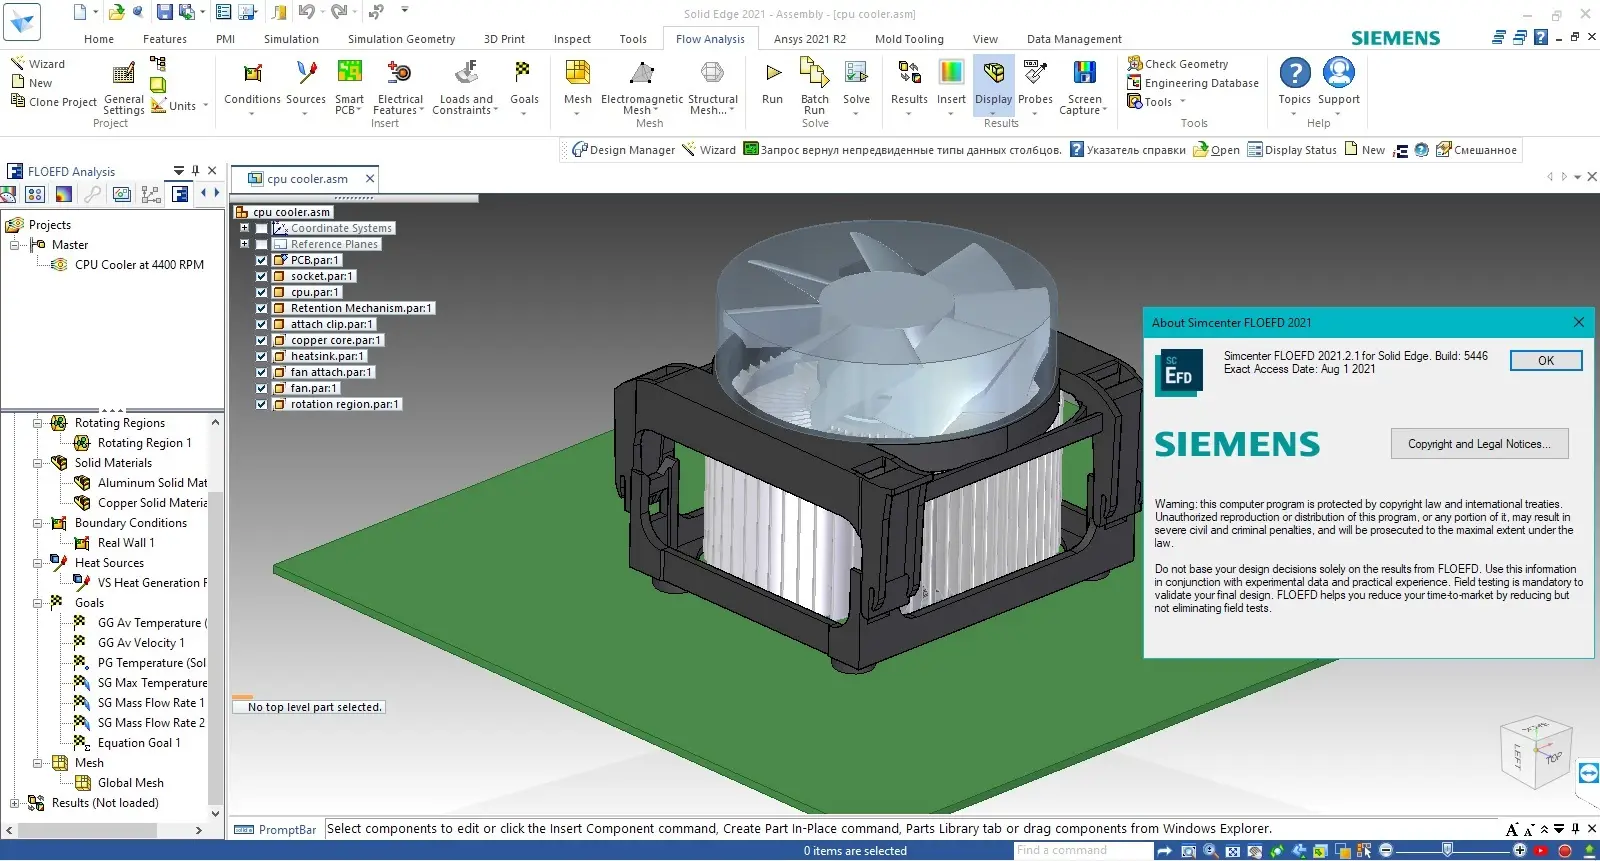
Task: Click Check Geometry
Action: point(1178,64)
